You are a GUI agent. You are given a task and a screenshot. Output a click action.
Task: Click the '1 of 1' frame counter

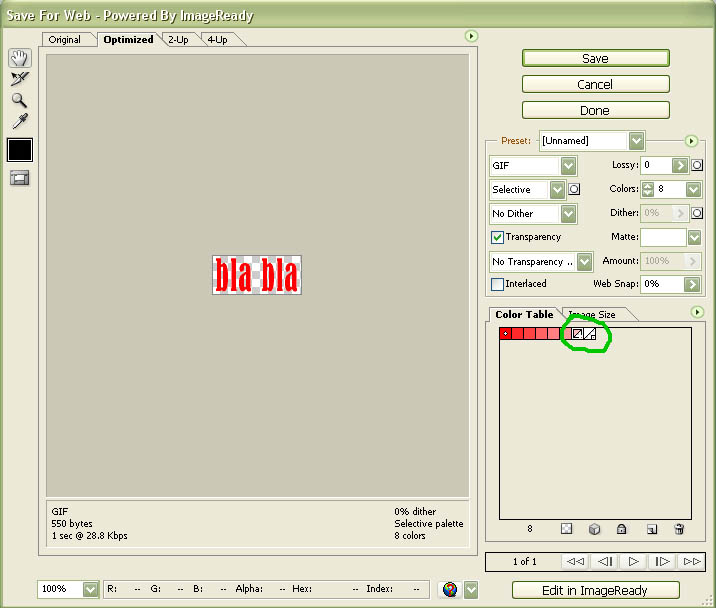point(525,561)
